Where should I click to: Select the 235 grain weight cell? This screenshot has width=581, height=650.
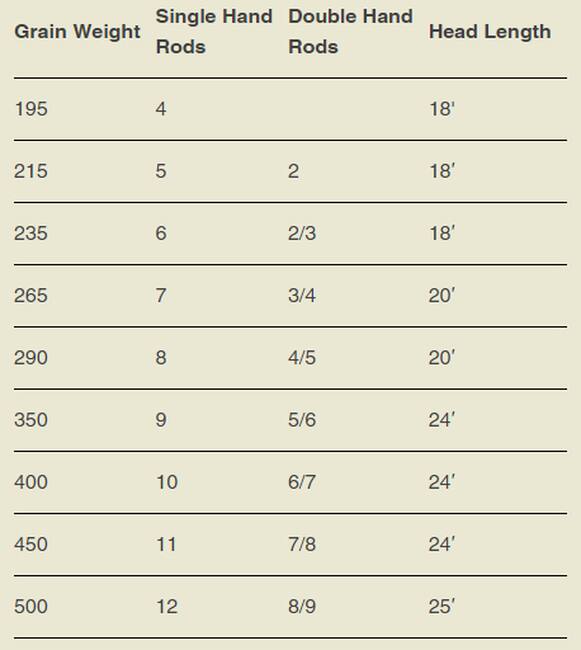pos(31,233)
